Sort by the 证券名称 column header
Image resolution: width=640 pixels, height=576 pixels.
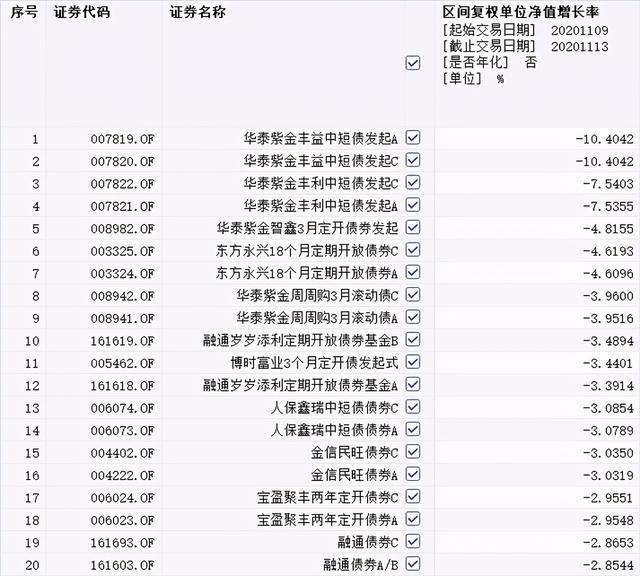coord(198,13)
